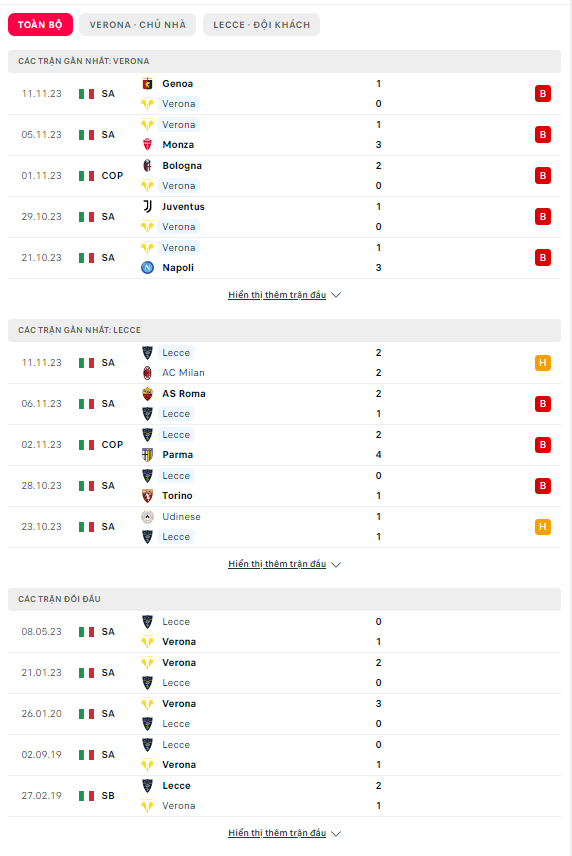
Task: Open the Lecce vs Verona 08.05.23 match
Action: [x=284, y=632]
